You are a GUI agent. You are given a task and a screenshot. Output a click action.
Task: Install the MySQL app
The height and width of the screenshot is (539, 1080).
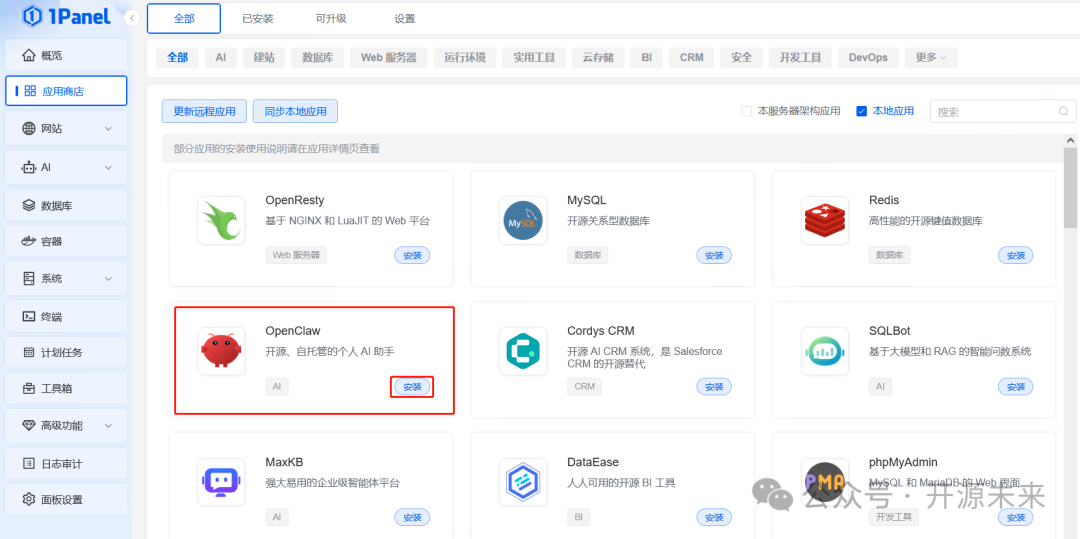[714, 255]
